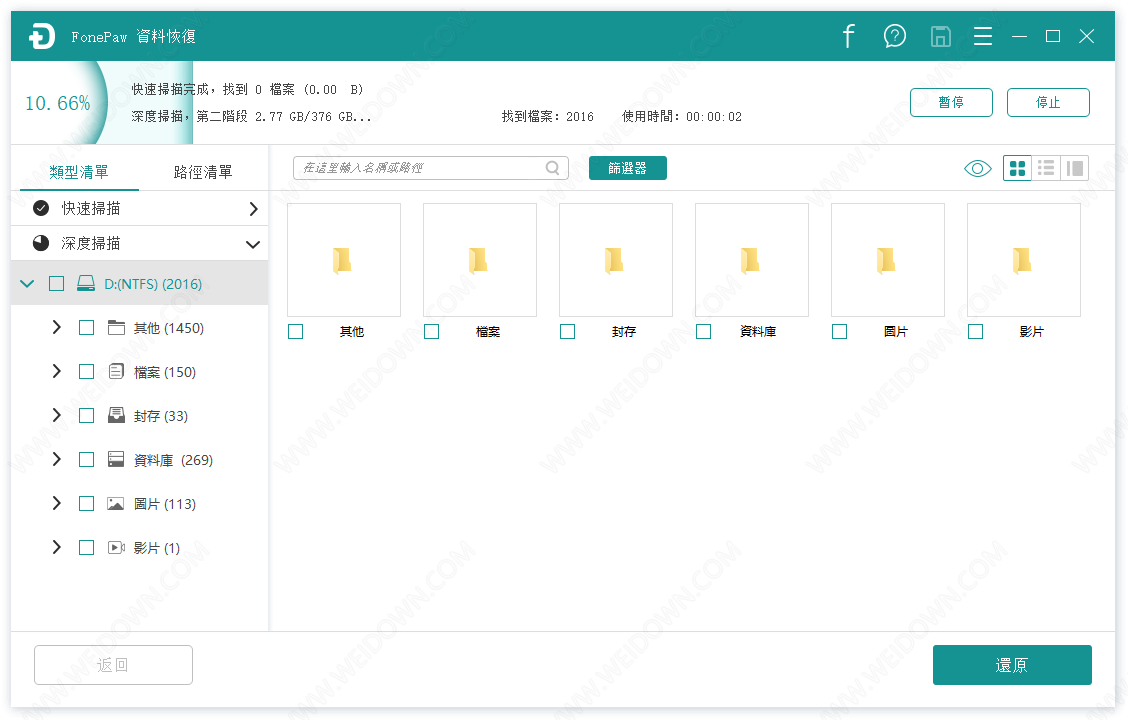Tick checkbox under 影片 folder thumbnail

point(975,332)
